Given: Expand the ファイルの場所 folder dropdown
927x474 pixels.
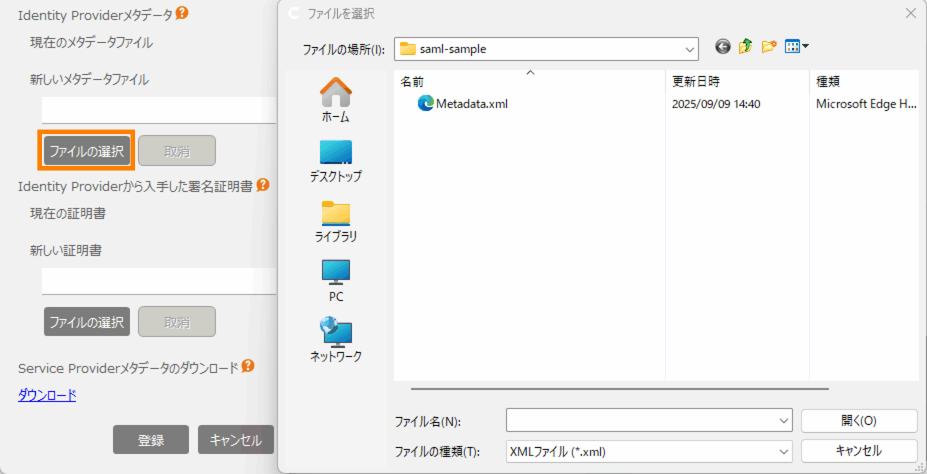Looking at the screenshot, I should [689, 48].
